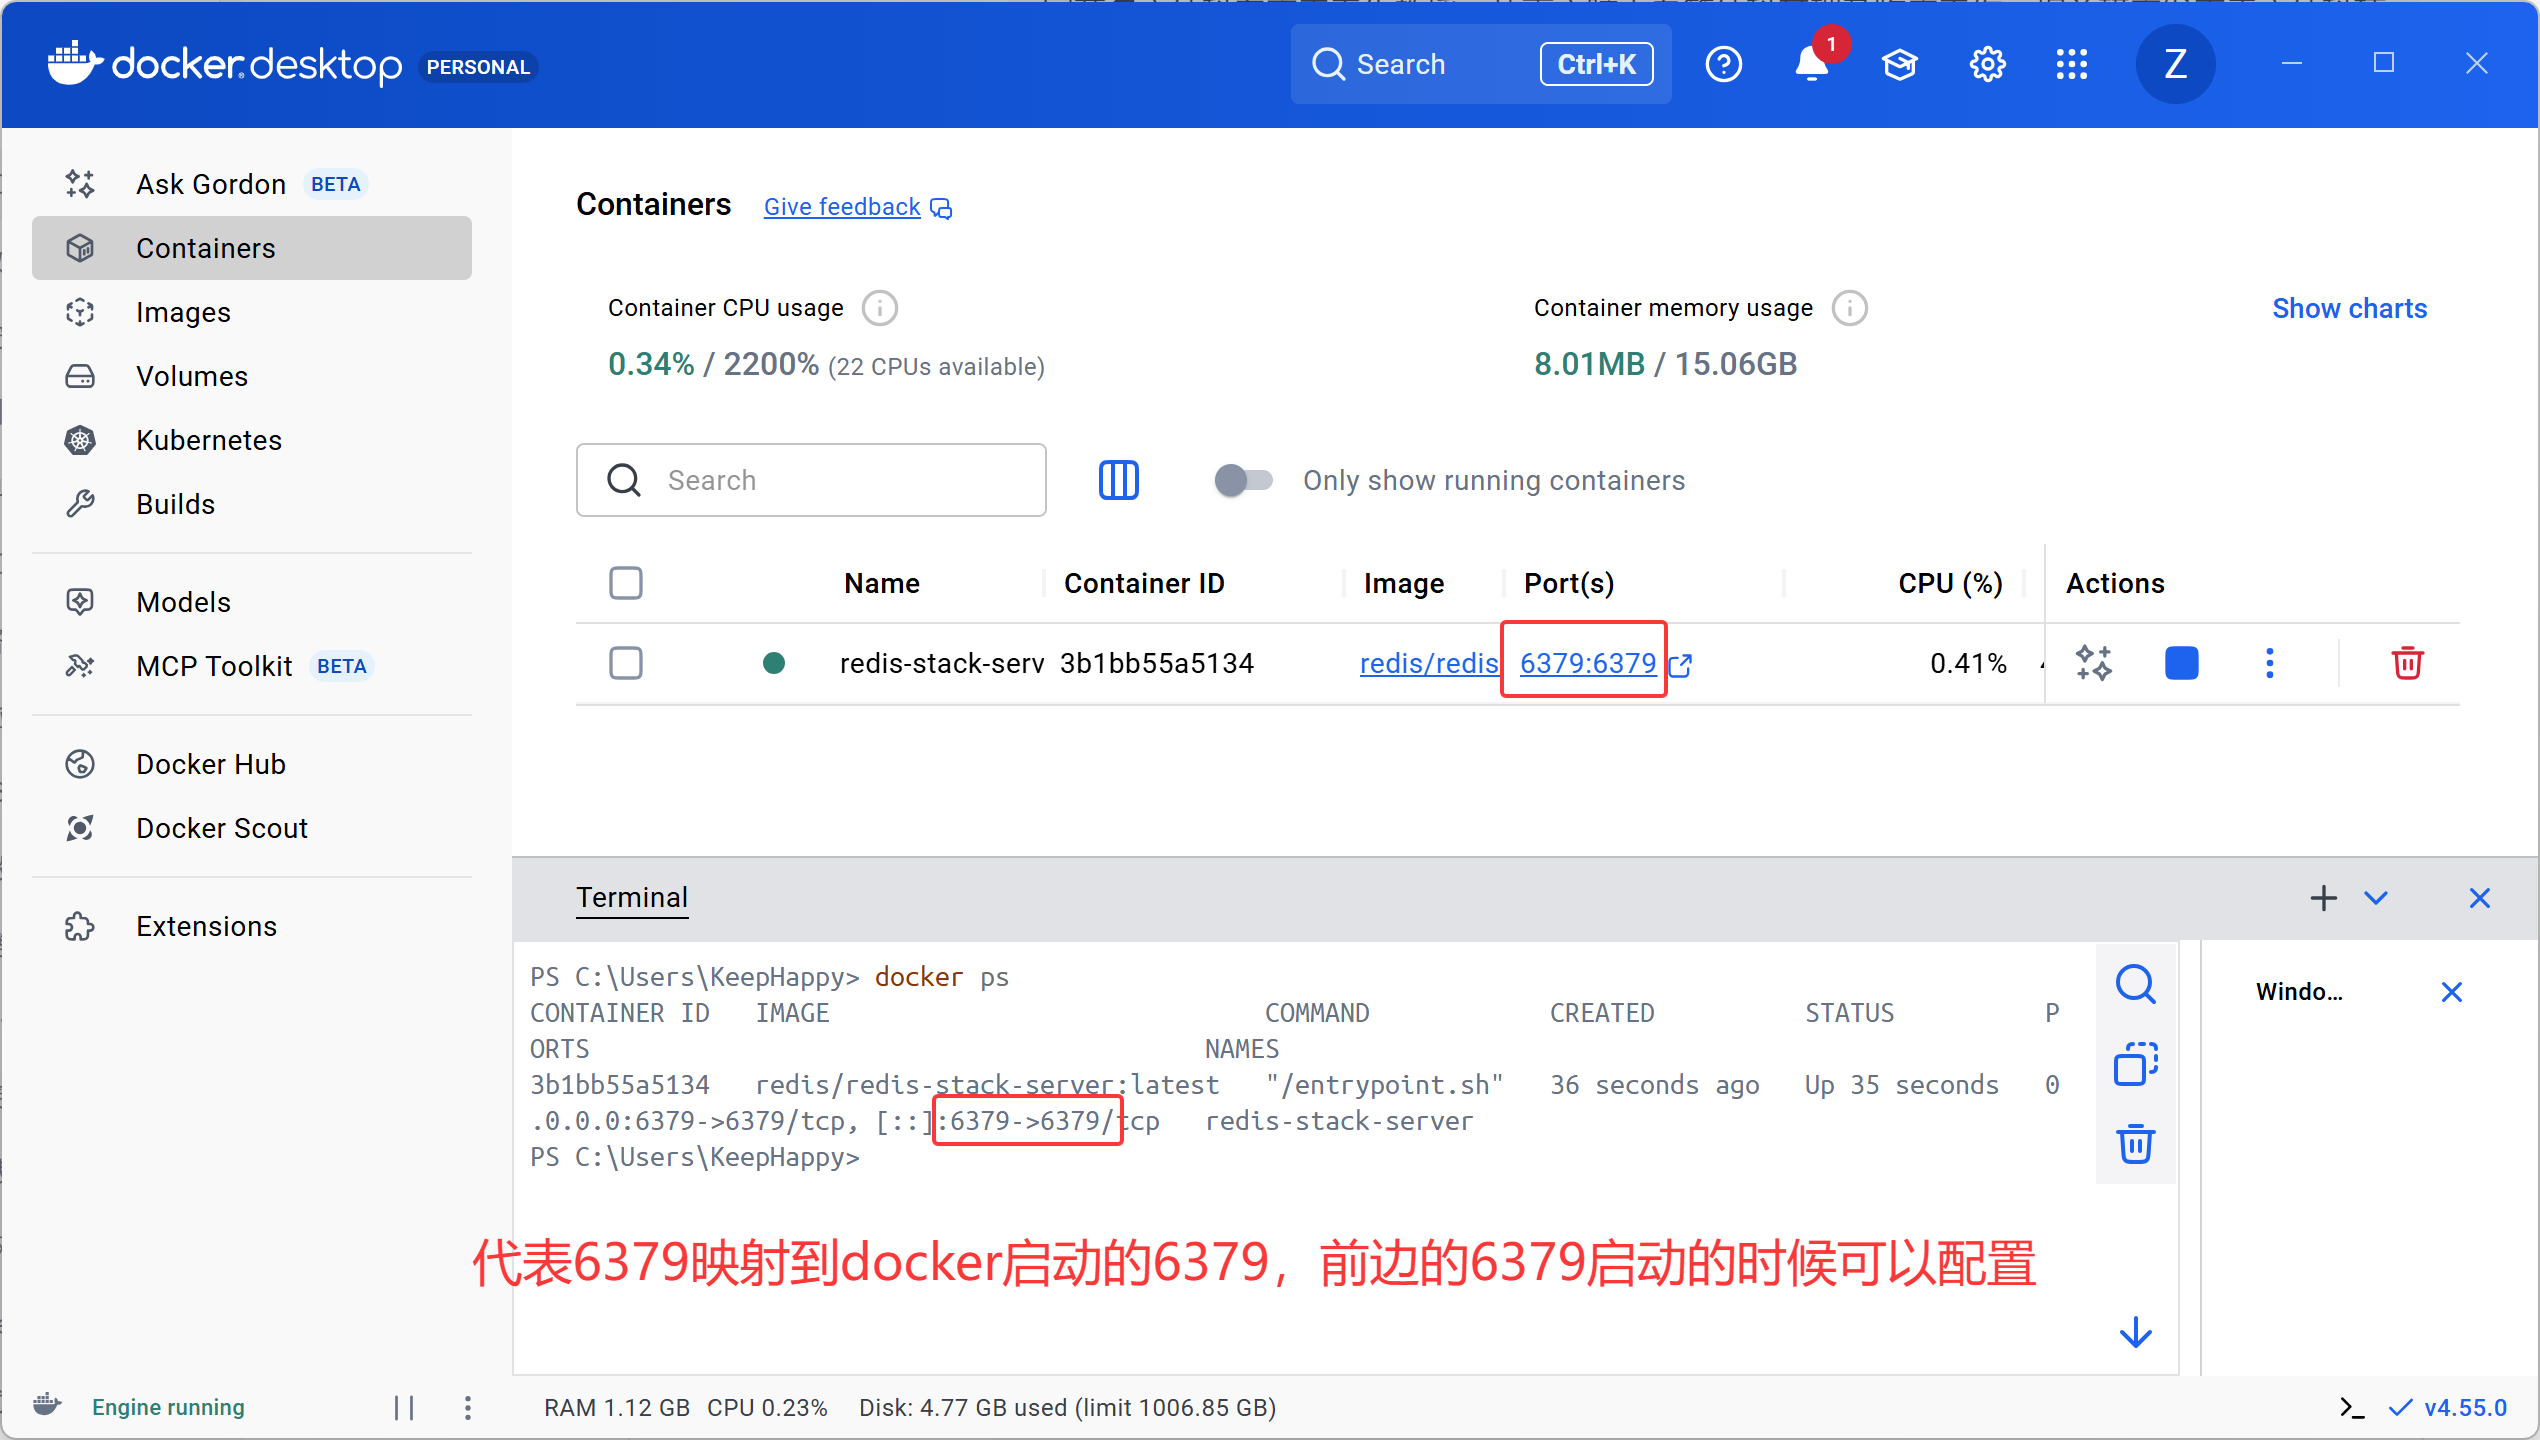Click the notifications bell icon
Screen dimensions: 2540x1440
click(1811, 65)
